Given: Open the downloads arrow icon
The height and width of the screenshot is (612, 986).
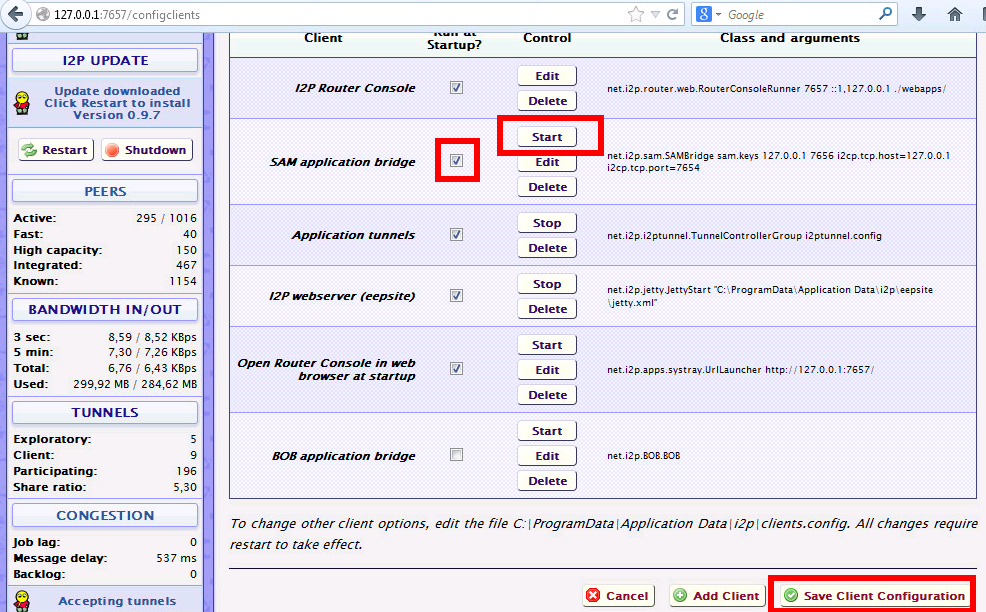Looking at the screenshot, I should coord(919,15).
